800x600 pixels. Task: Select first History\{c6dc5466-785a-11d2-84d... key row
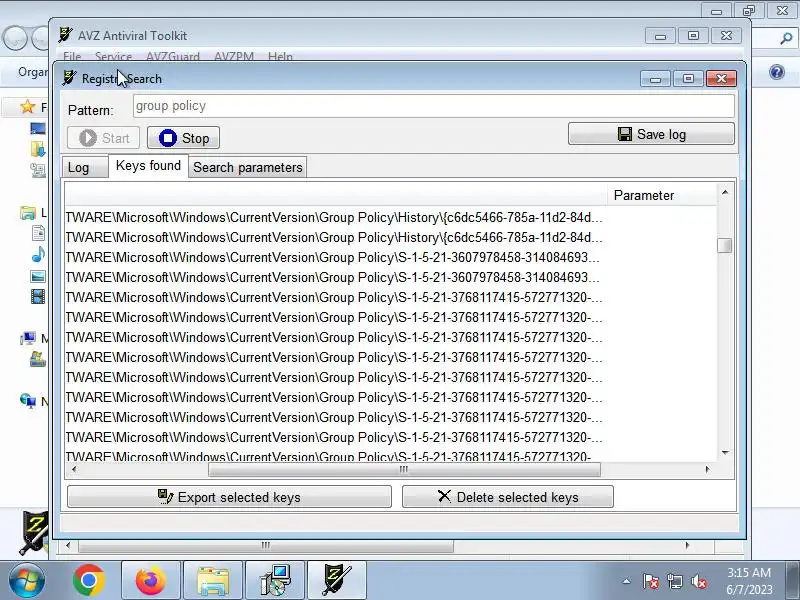coord(334,217)
